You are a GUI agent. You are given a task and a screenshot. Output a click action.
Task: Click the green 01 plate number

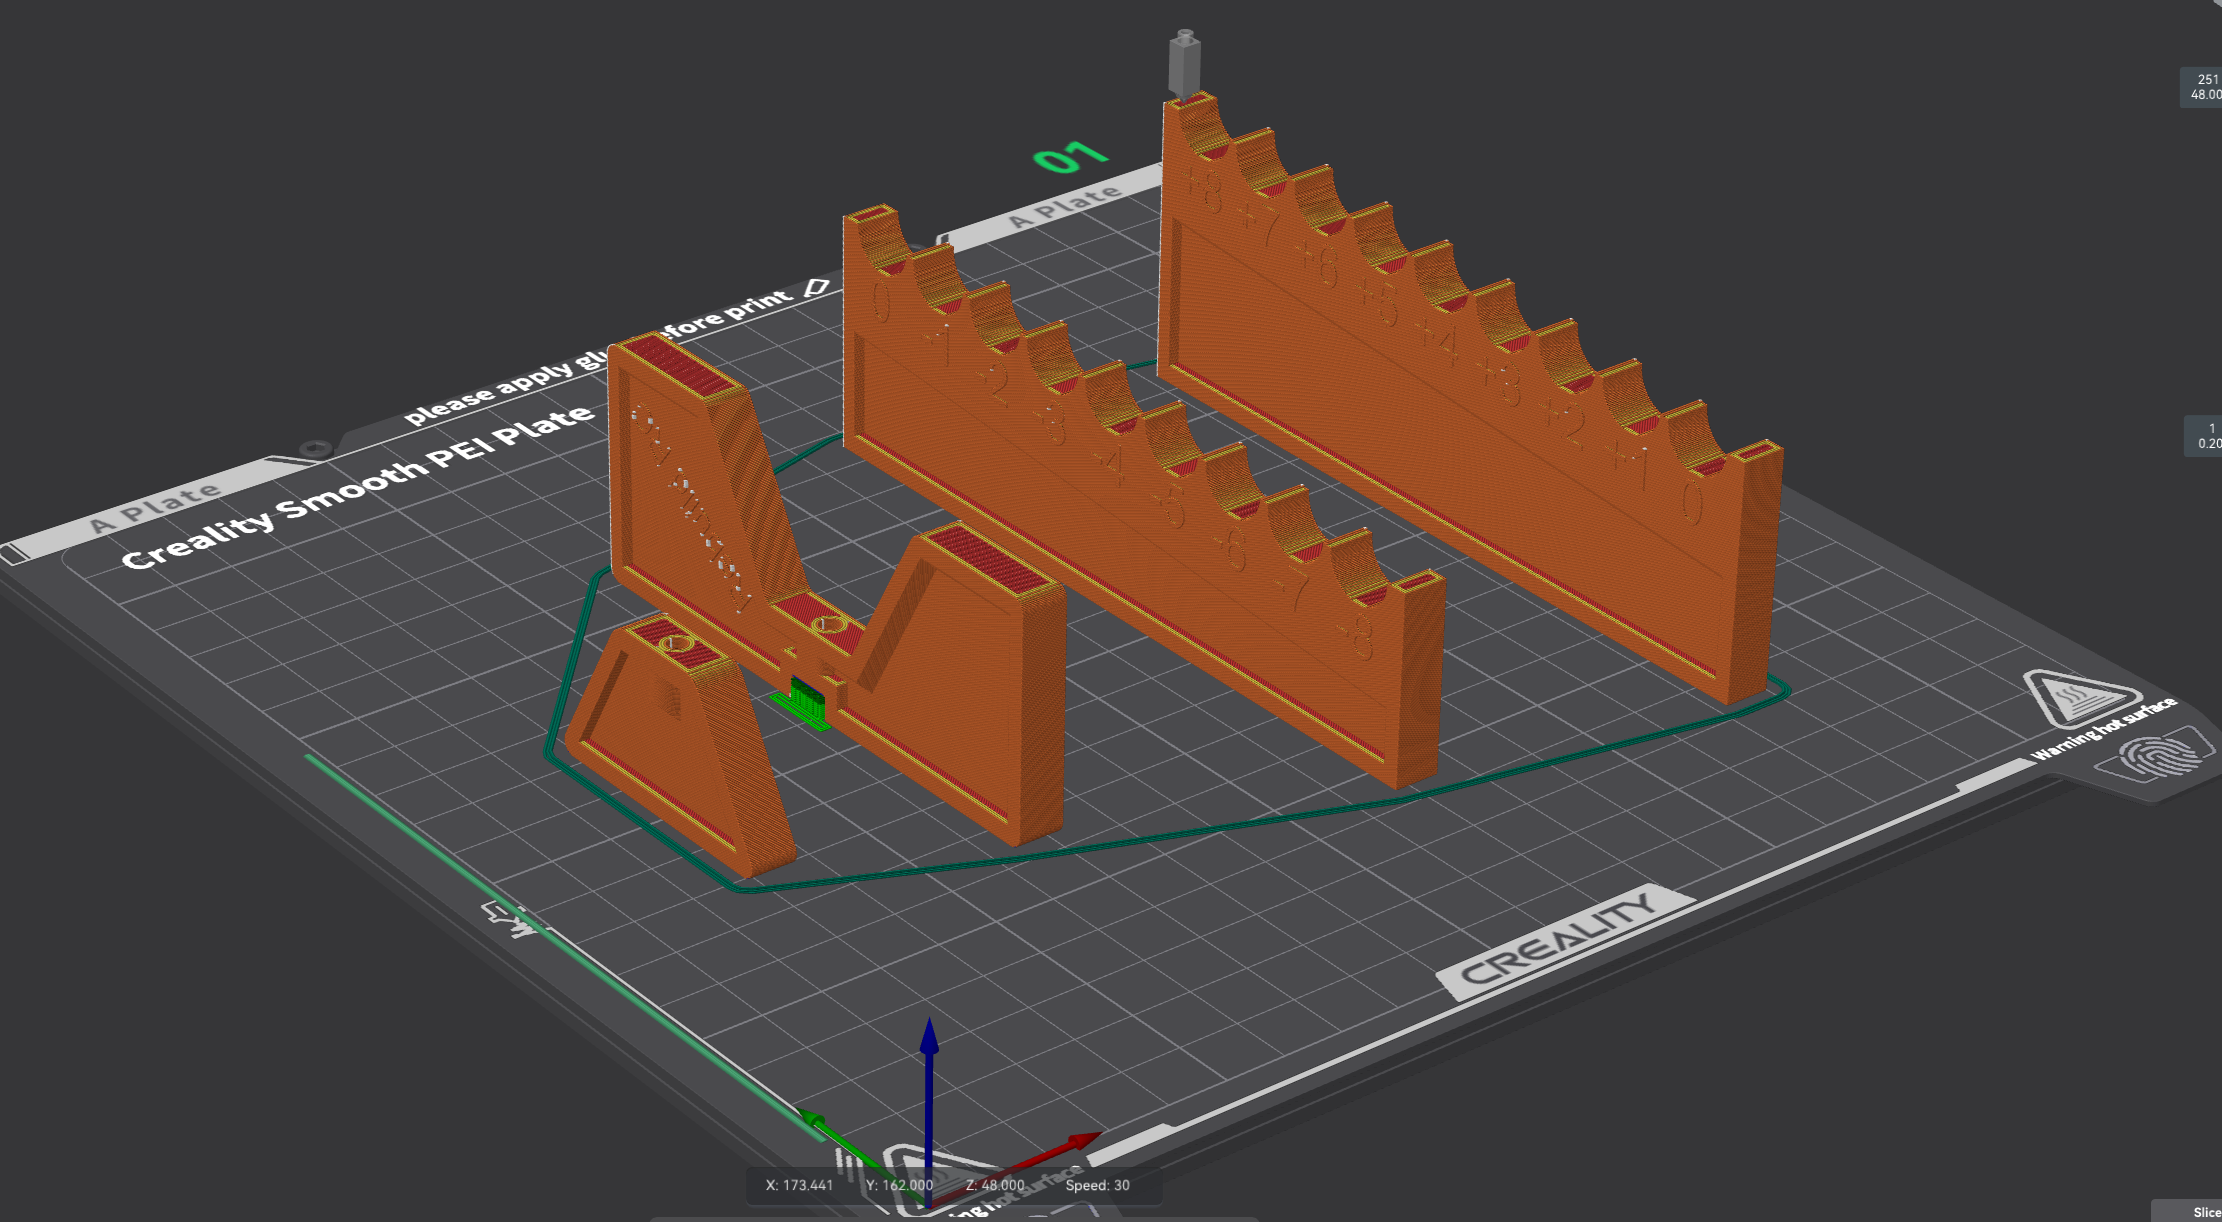click(1070, 157)
